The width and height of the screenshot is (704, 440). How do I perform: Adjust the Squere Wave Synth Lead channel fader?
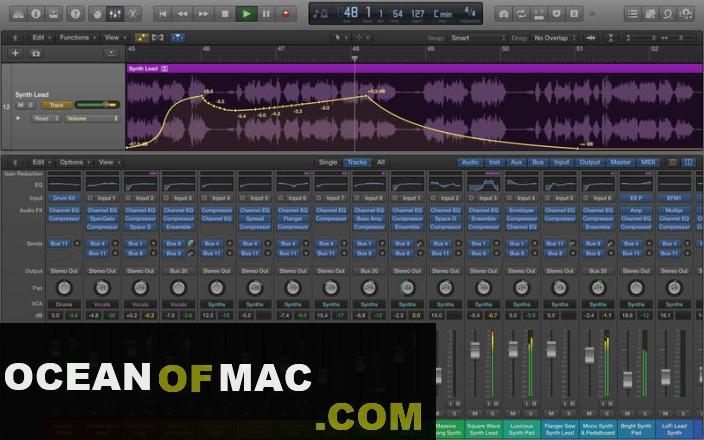(x=475, y=351)
